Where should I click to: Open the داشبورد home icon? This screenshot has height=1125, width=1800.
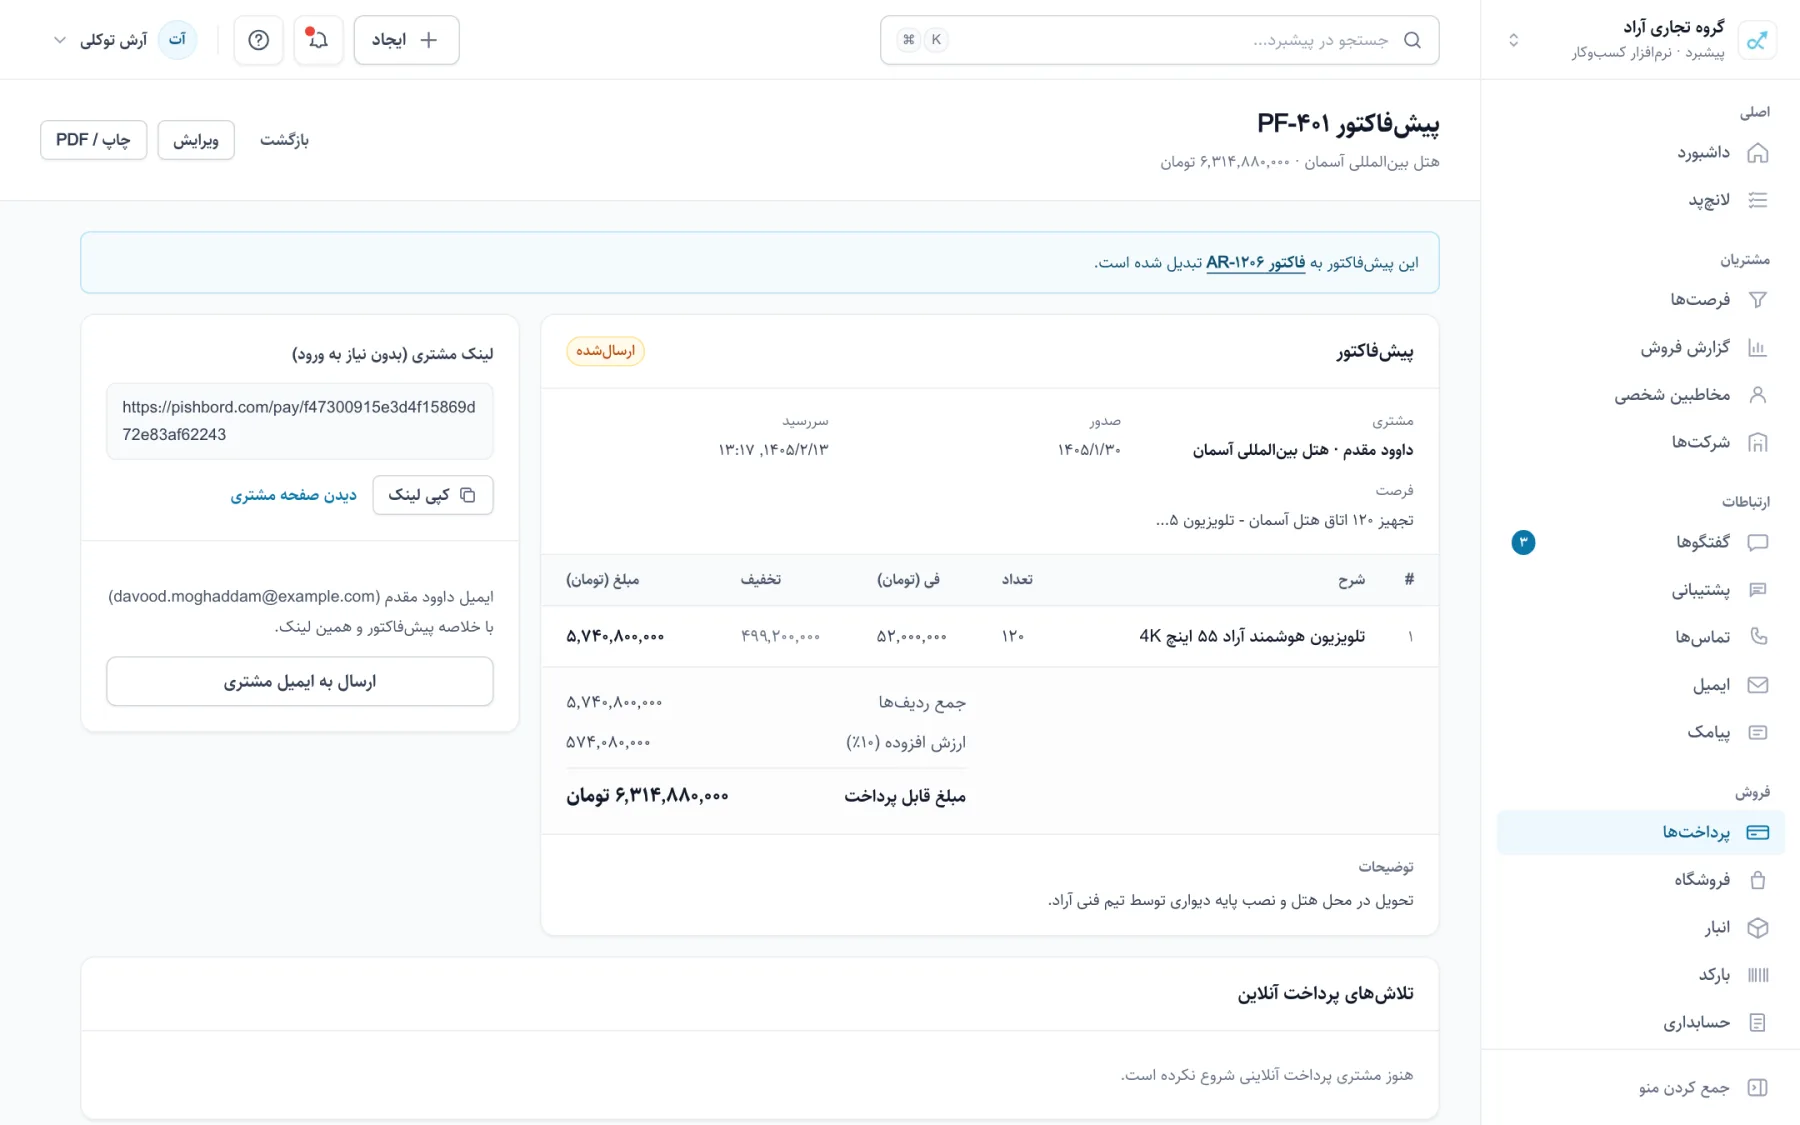click(x=1757, y=153)
